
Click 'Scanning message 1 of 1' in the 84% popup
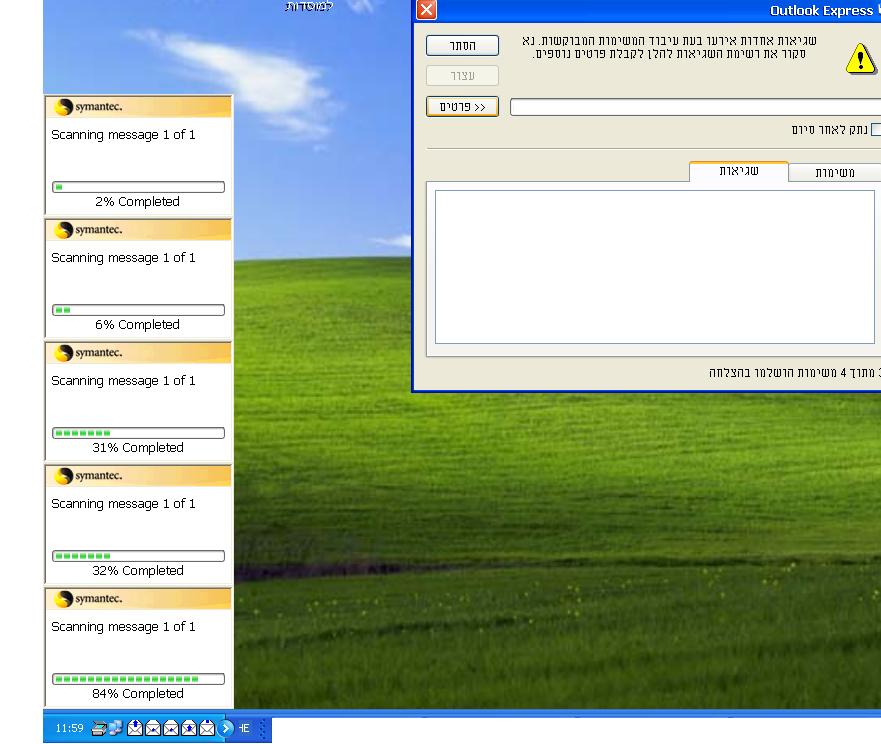pos(123,627)
